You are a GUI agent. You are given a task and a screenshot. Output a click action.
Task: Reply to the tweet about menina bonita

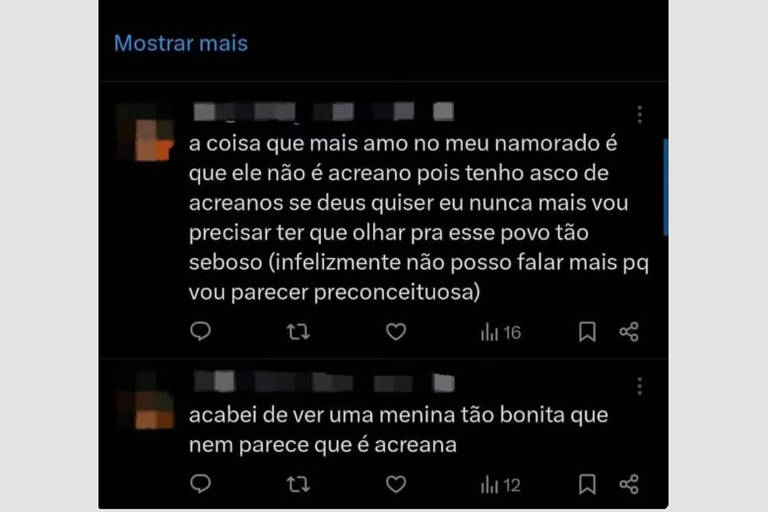pos(200,484)
